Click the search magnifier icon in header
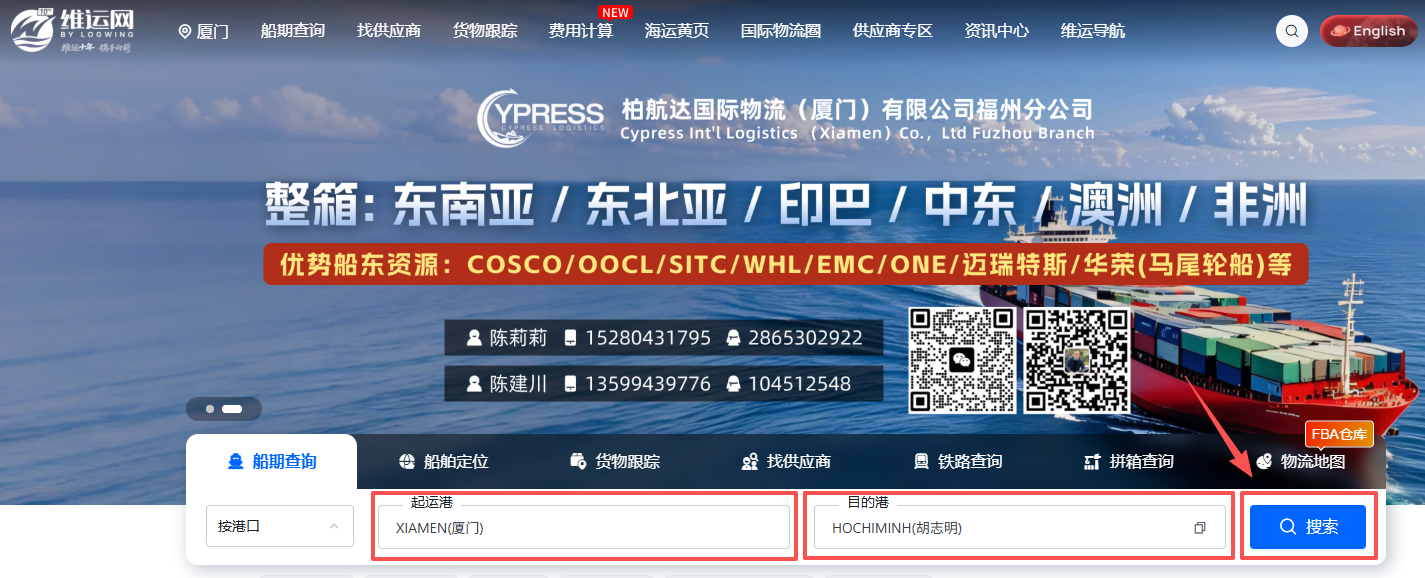 1292,31
